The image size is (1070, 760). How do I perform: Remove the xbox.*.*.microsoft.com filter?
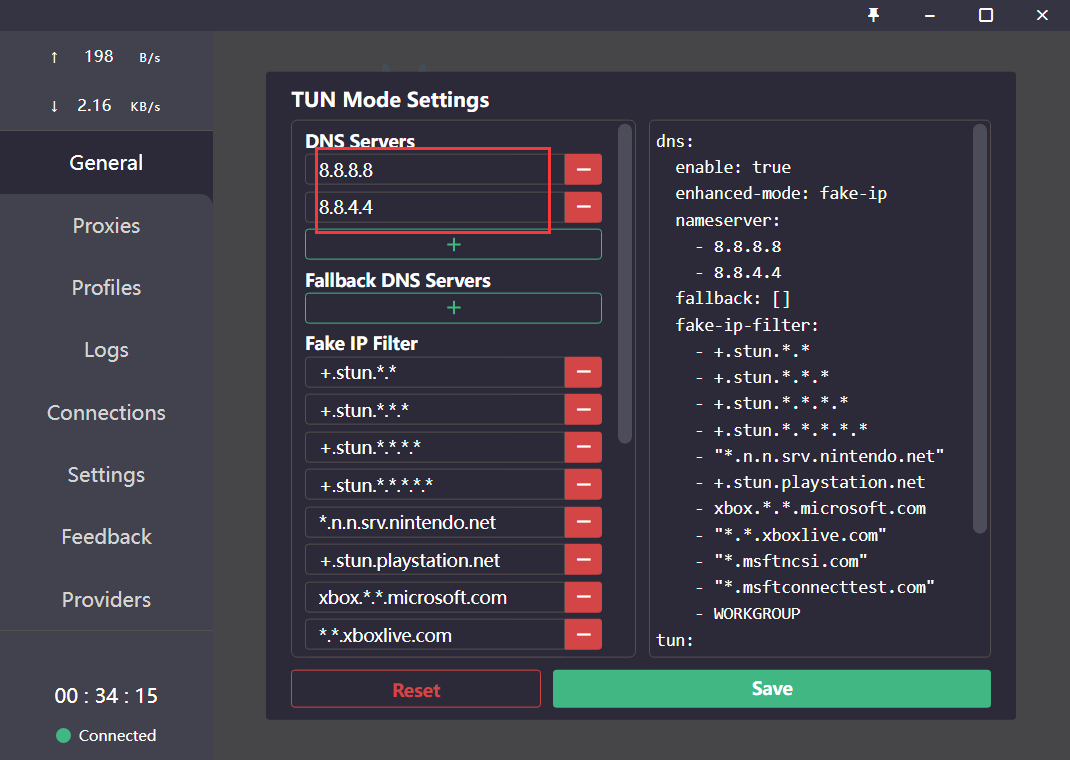coord(583,597)
